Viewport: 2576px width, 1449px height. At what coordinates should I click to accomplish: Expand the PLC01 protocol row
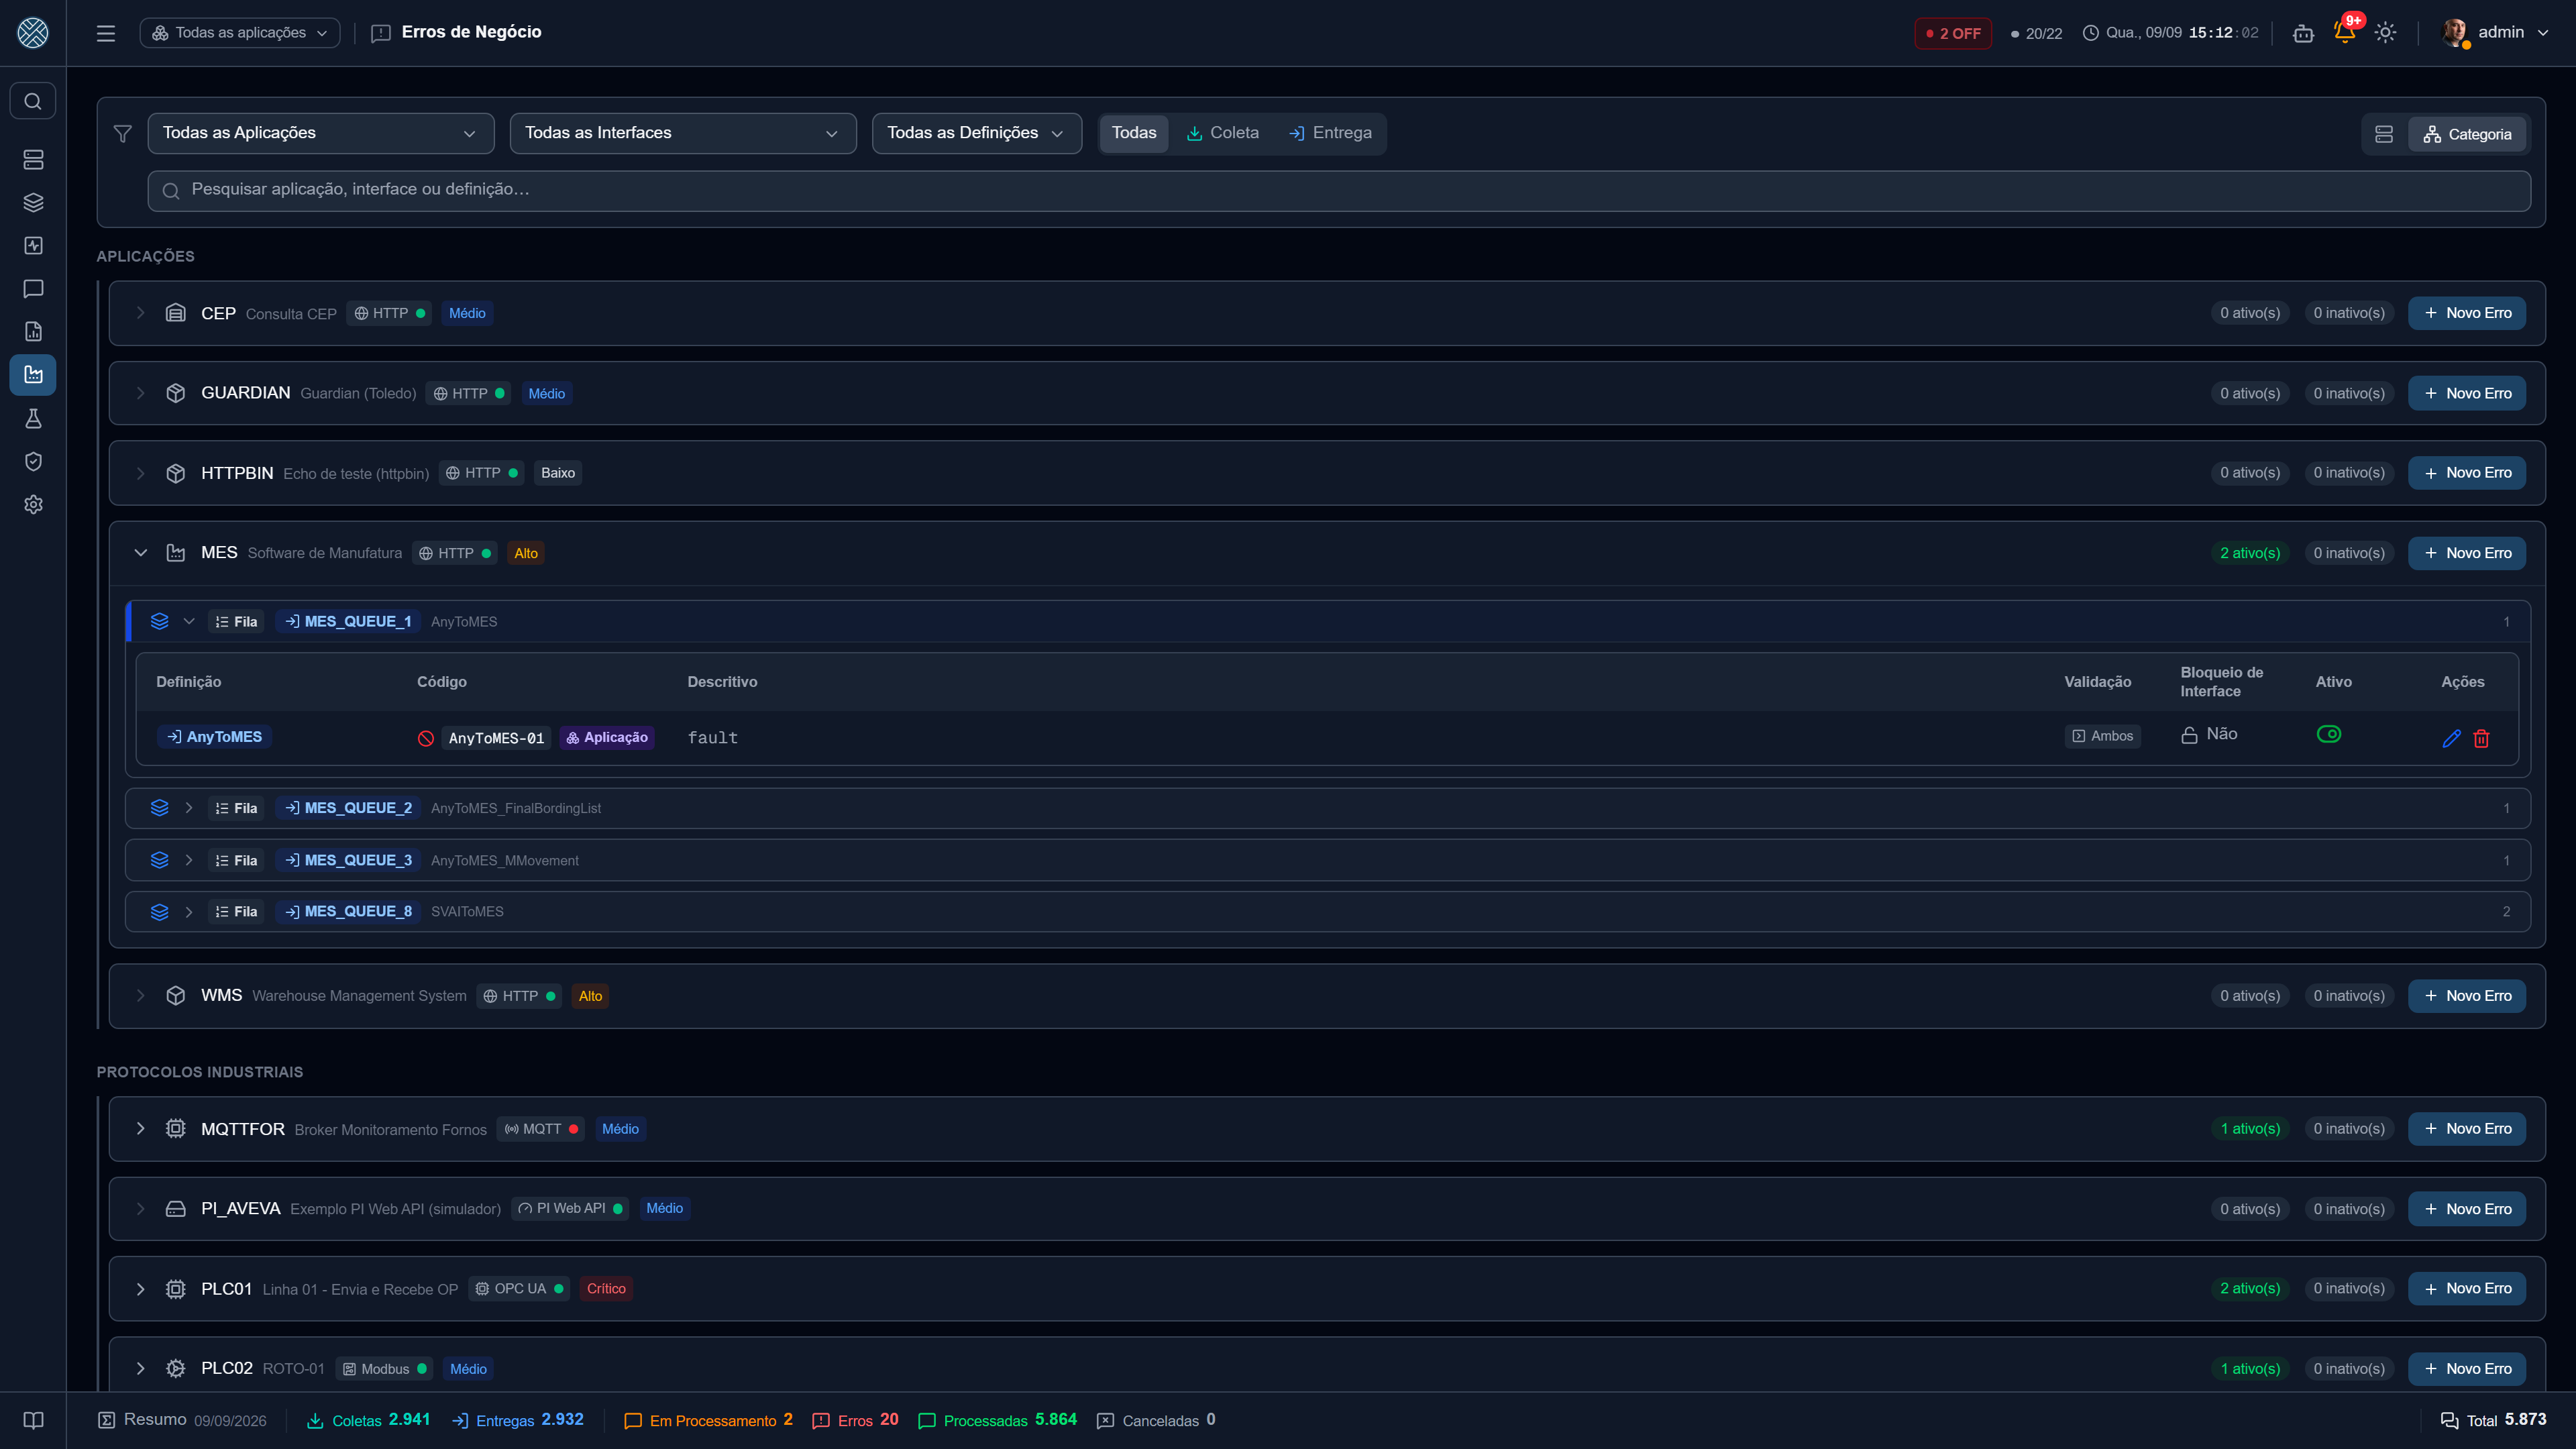[x=141, y=1289]
